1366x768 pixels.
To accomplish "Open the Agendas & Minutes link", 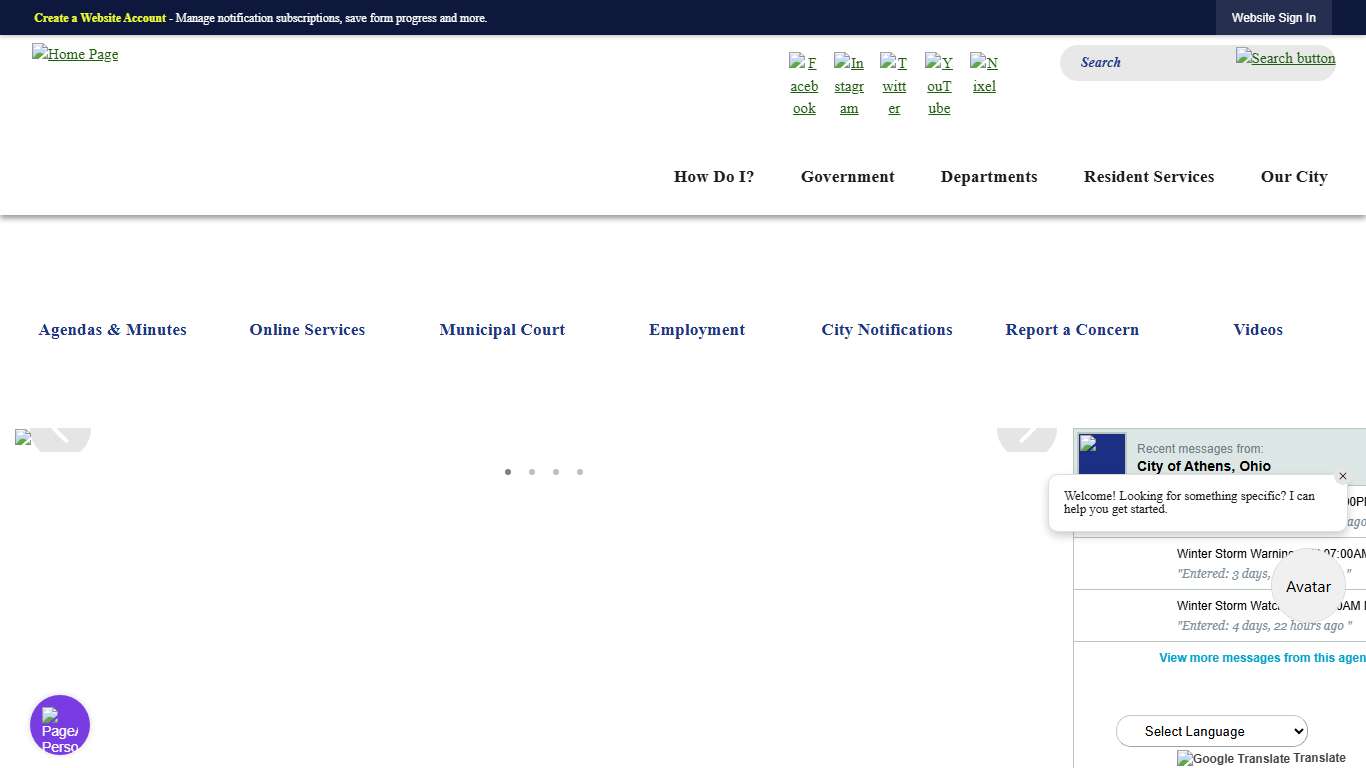I will pyautogui.click(x=112, y=330).
